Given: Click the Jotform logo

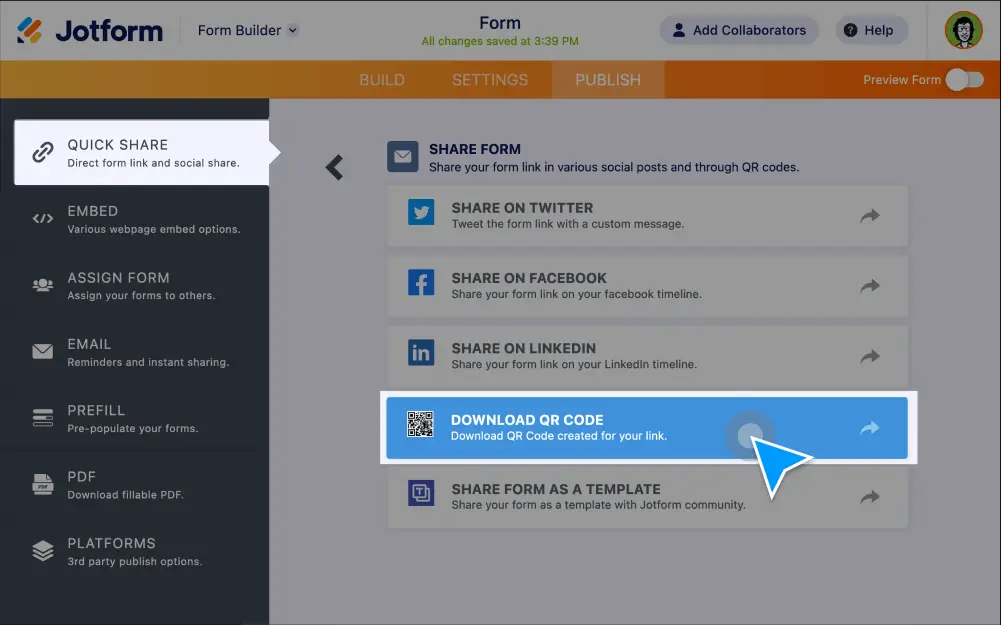Looking at the screenshot, I should point(90,31).
